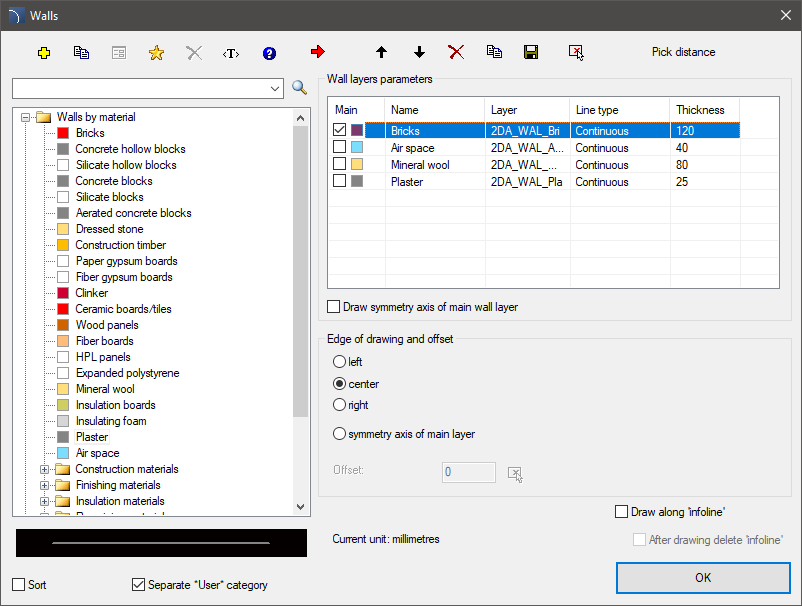802x606 pixels.
Task: Click the Pick distance button
Action: (683, 52)
